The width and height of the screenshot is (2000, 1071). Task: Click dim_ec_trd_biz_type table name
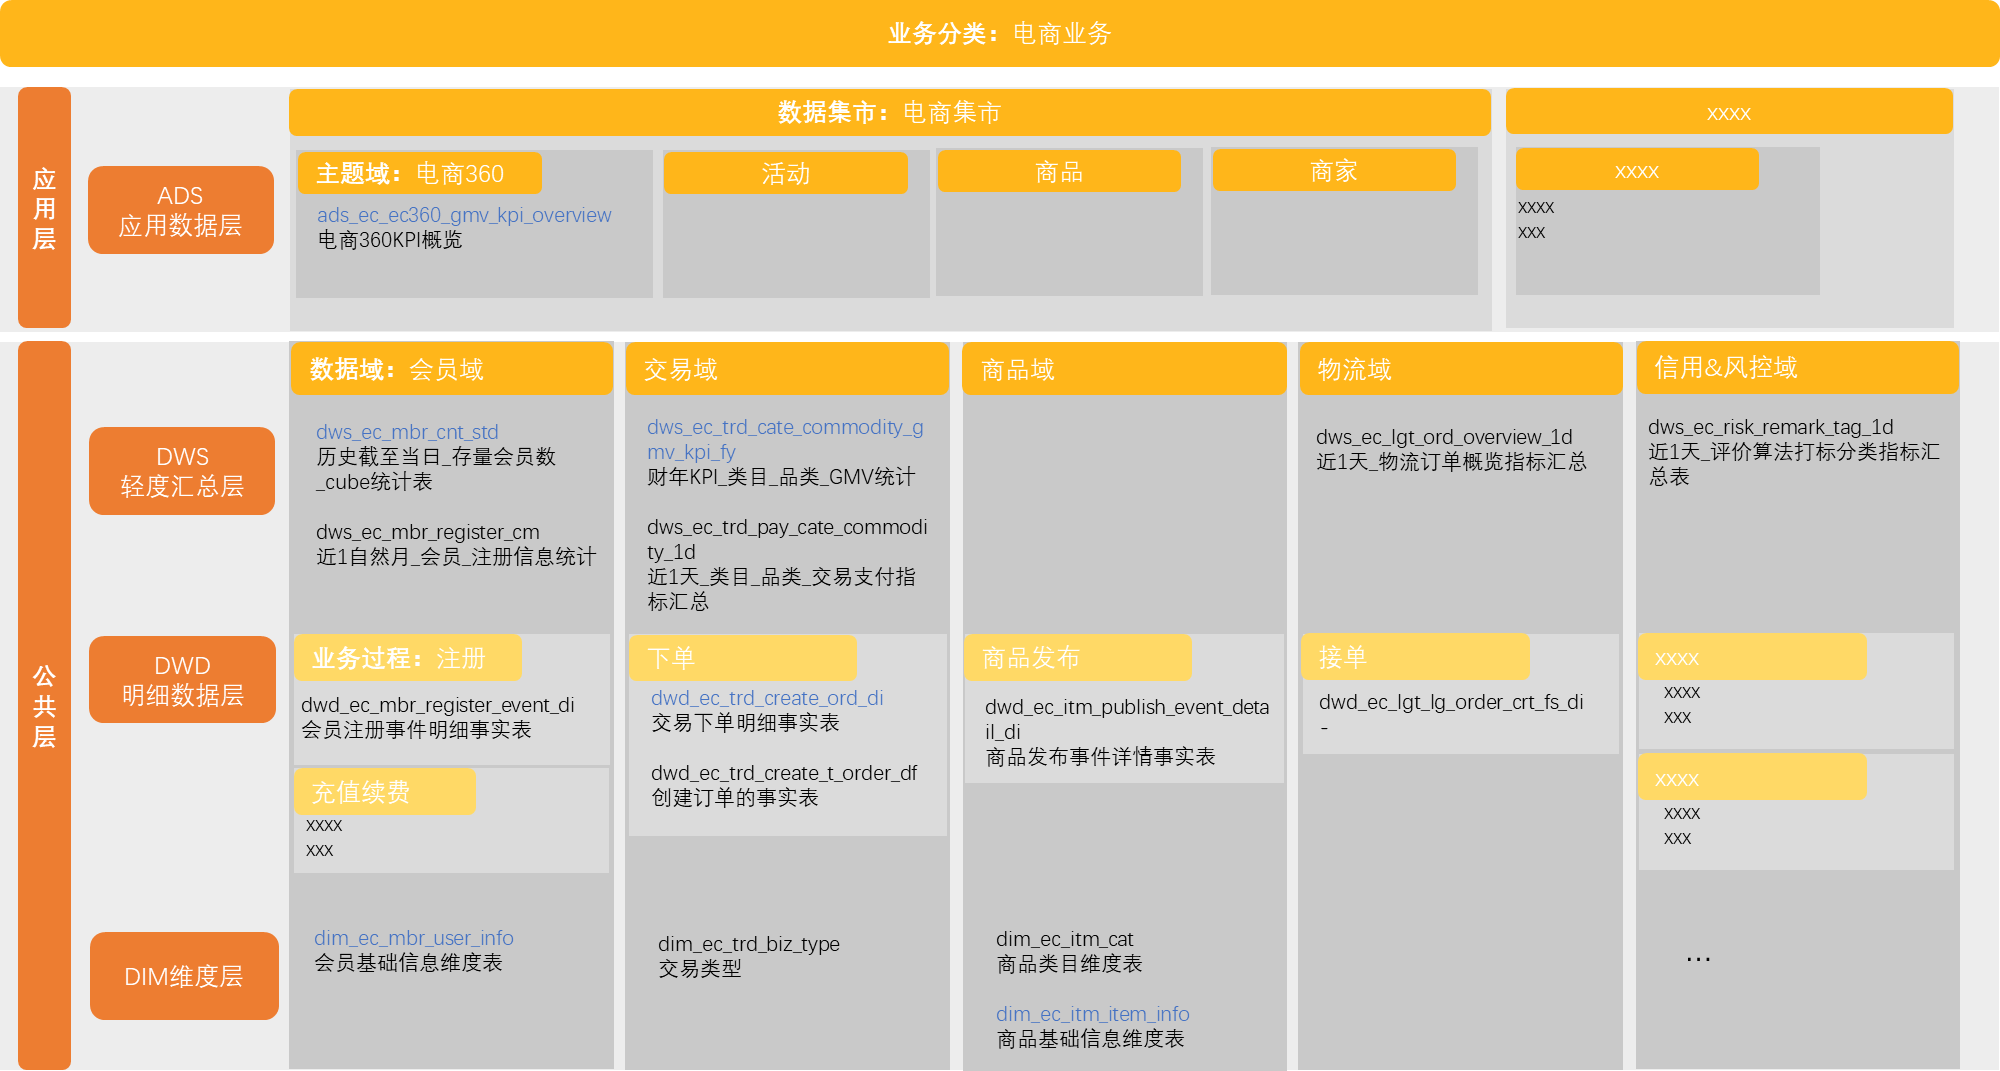coord(748,944)
